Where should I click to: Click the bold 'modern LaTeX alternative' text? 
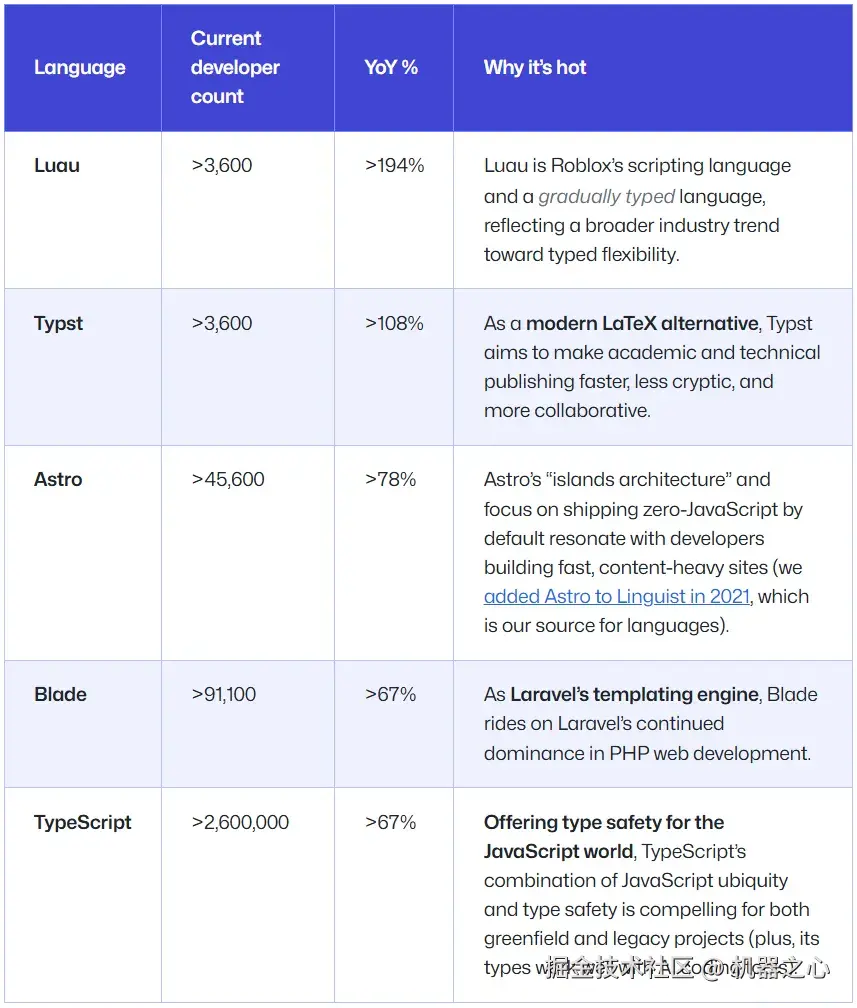click(x=642, y=324)
